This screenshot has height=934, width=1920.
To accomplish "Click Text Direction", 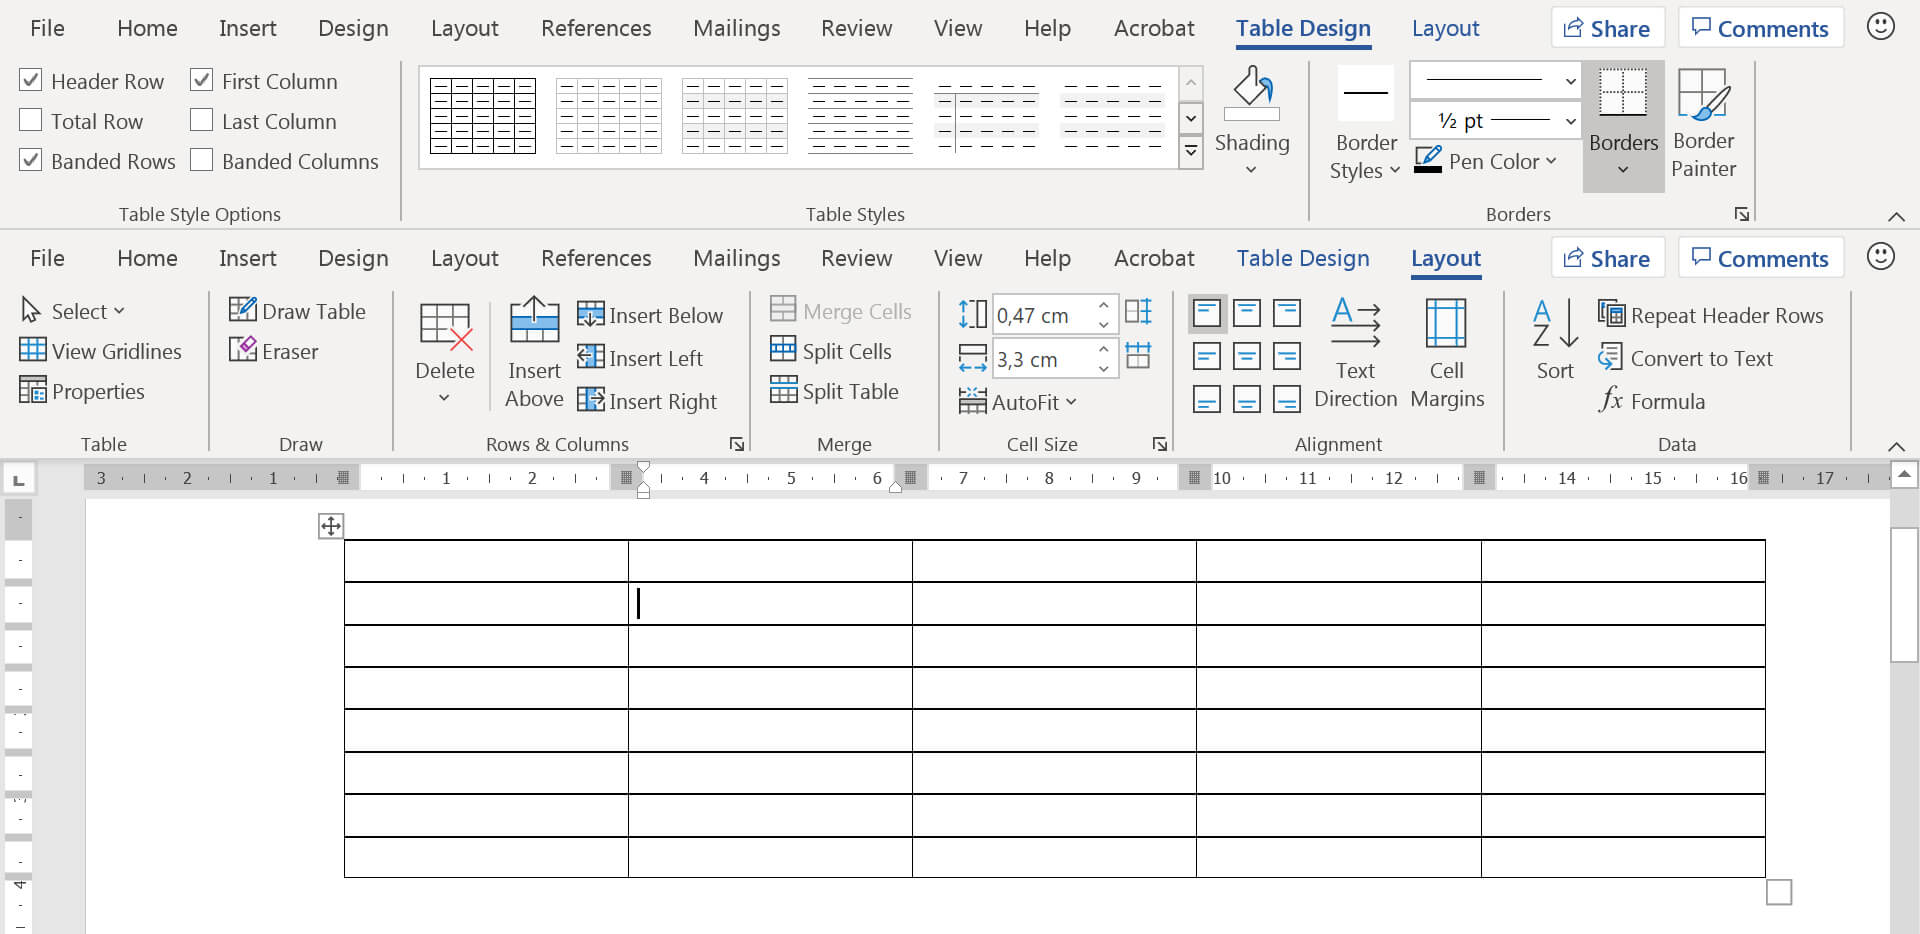I will pos(1355,354).
